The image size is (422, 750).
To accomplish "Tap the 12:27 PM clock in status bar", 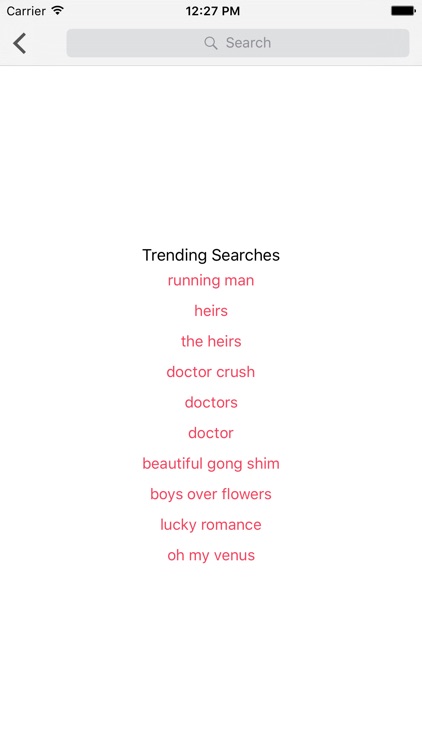I will coord(212,11).
